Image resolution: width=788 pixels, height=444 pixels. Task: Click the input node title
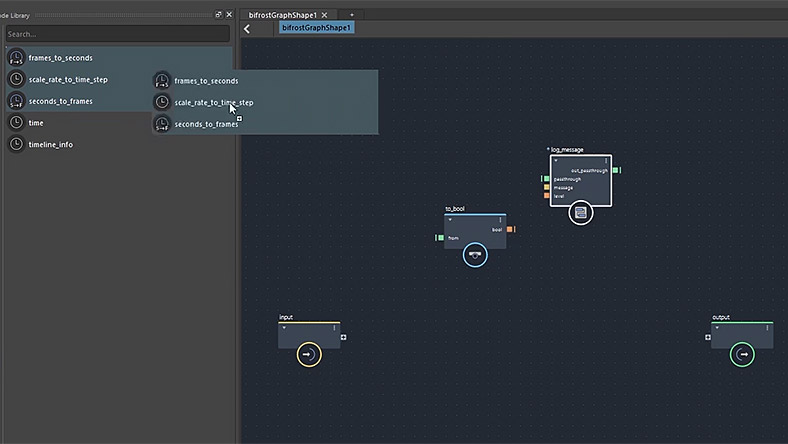[286, 317]
